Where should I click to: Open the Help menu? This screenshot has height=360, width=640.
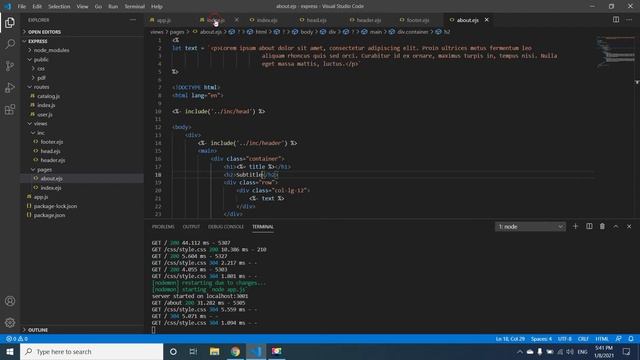pyautogui.click(x=157, y=7)
